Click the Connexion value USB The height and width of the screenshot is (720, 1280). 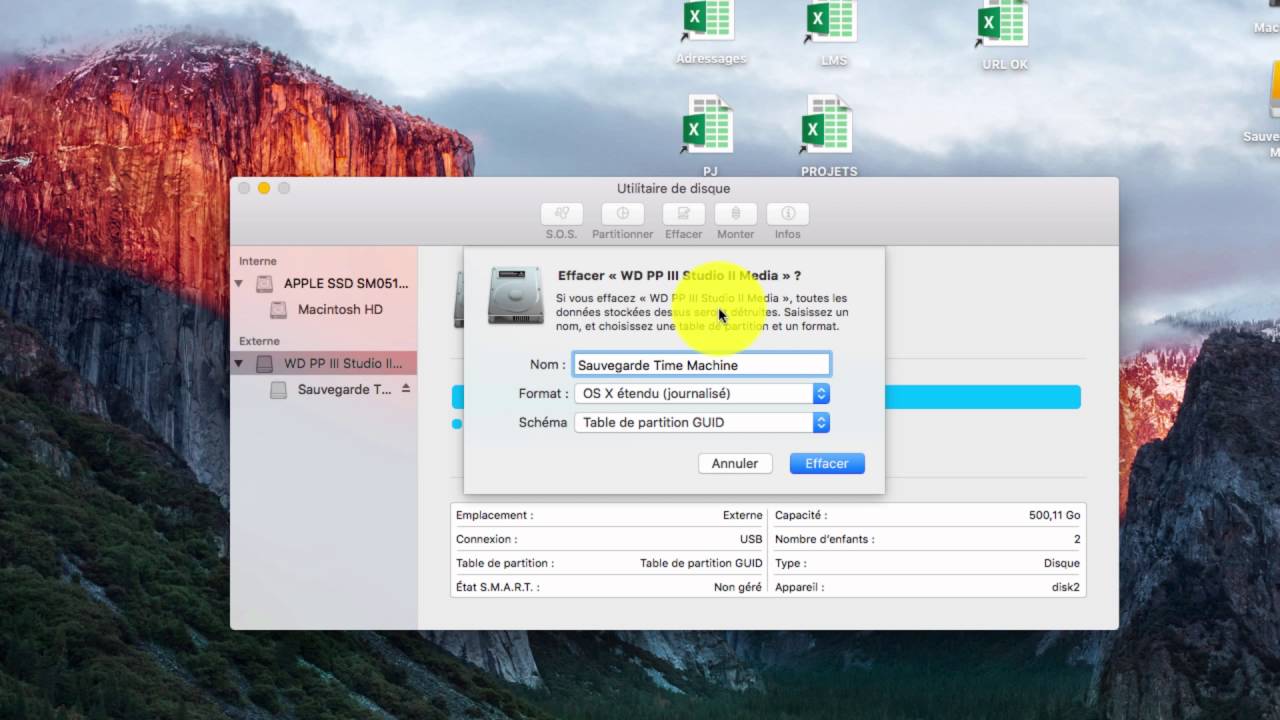(751, 539)
